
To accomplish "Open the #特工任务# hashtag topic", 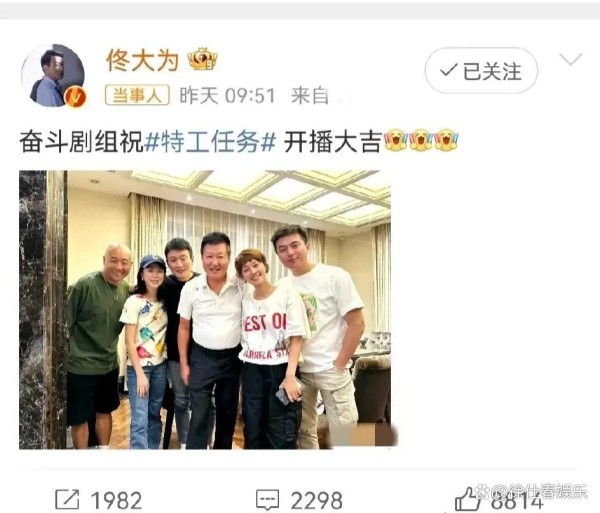I will pyautogui.click(x=210, y=143).
